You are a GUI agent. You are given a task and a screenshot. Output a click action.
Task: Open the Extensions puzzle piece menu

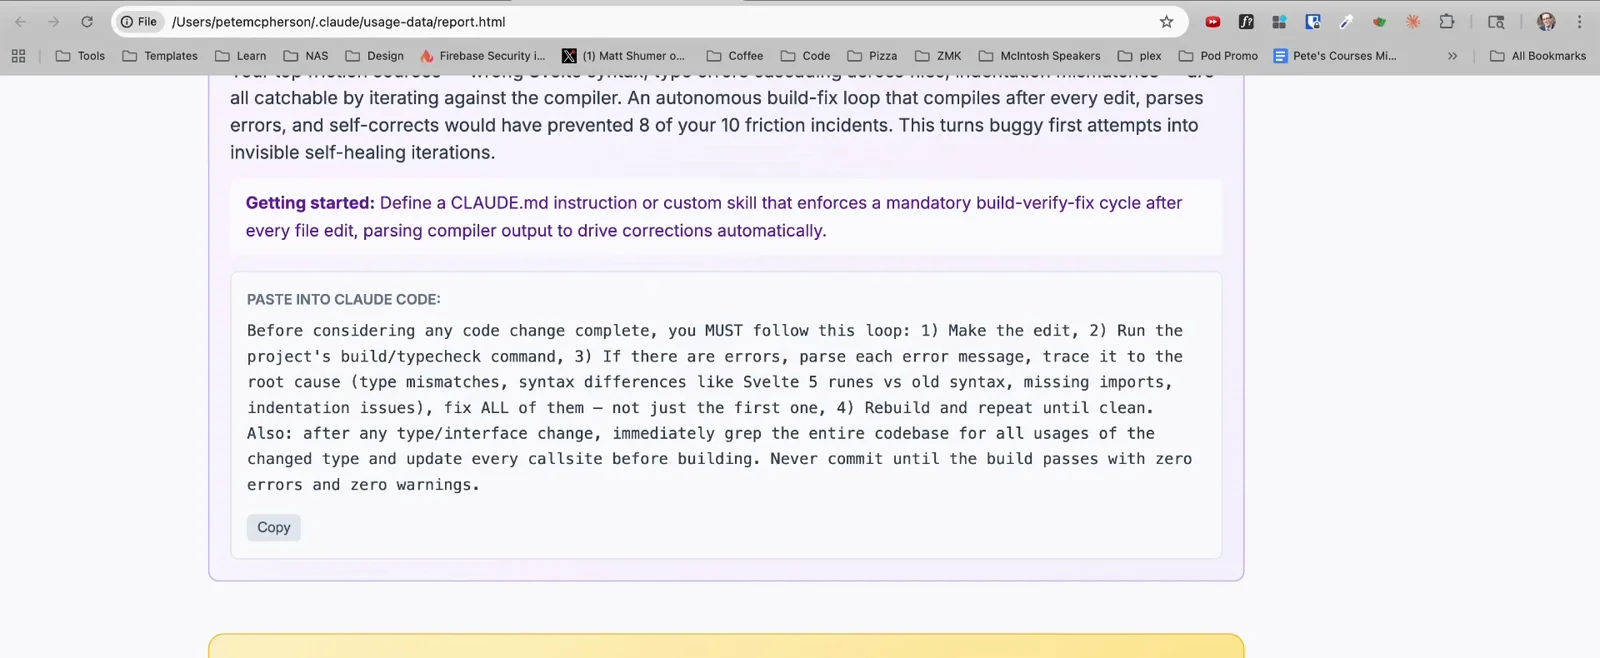tap(1447, 22)
